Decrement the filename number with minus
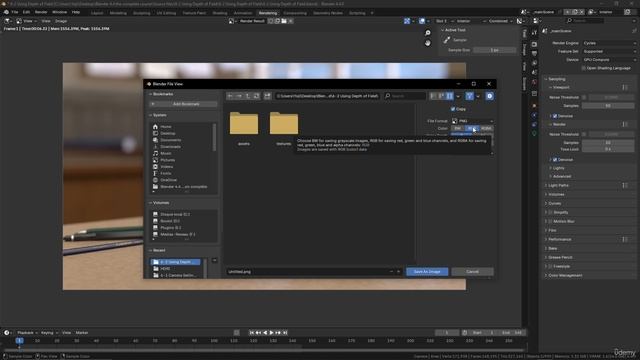This screenshot has width=640, height=360. (x=391, y=271)
